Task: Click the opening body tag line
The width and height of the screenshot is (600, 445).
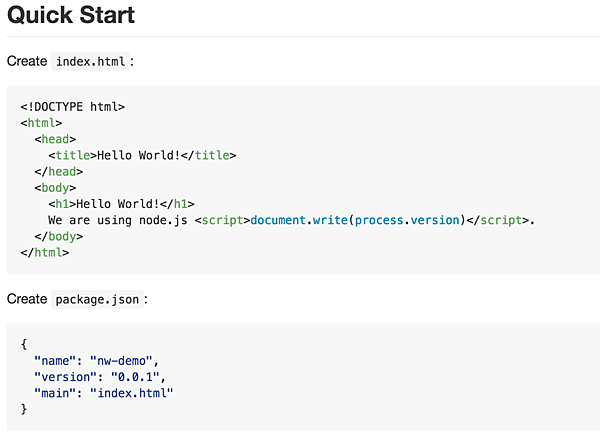Action: 55,187
